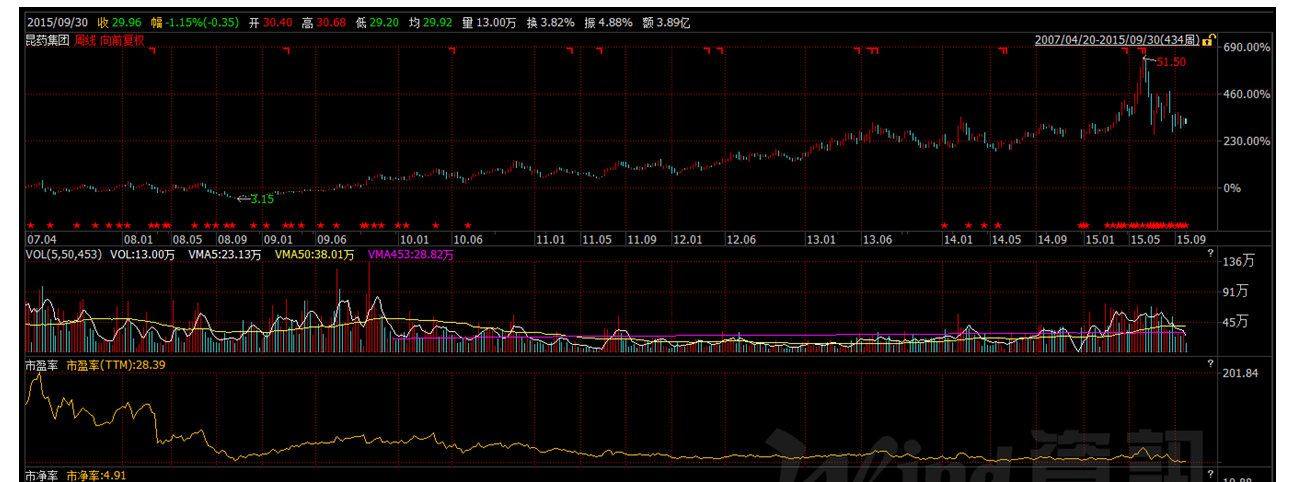Jump to 08.09 on the time axis
Image resolution: width=1306 pixels, height=482 pixels.
click(233, 240)
